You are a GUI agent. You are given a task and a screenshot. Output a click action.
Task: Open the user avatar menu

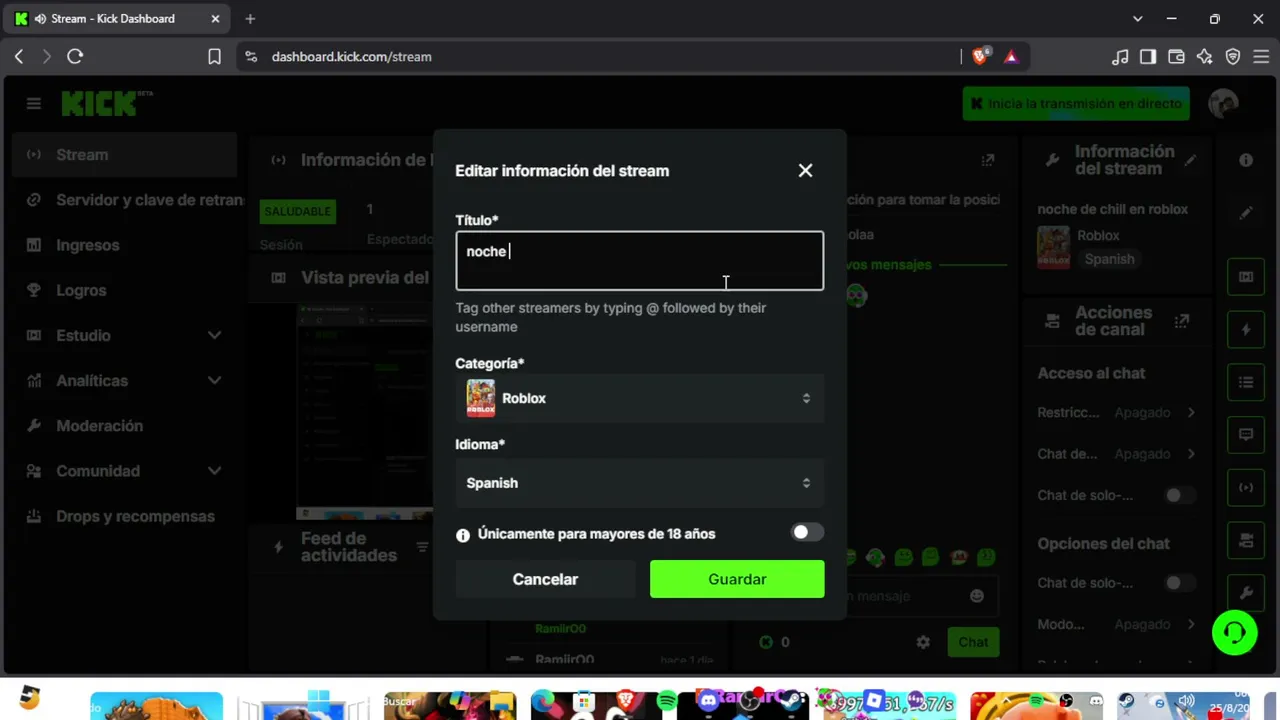pos(1224,103)
